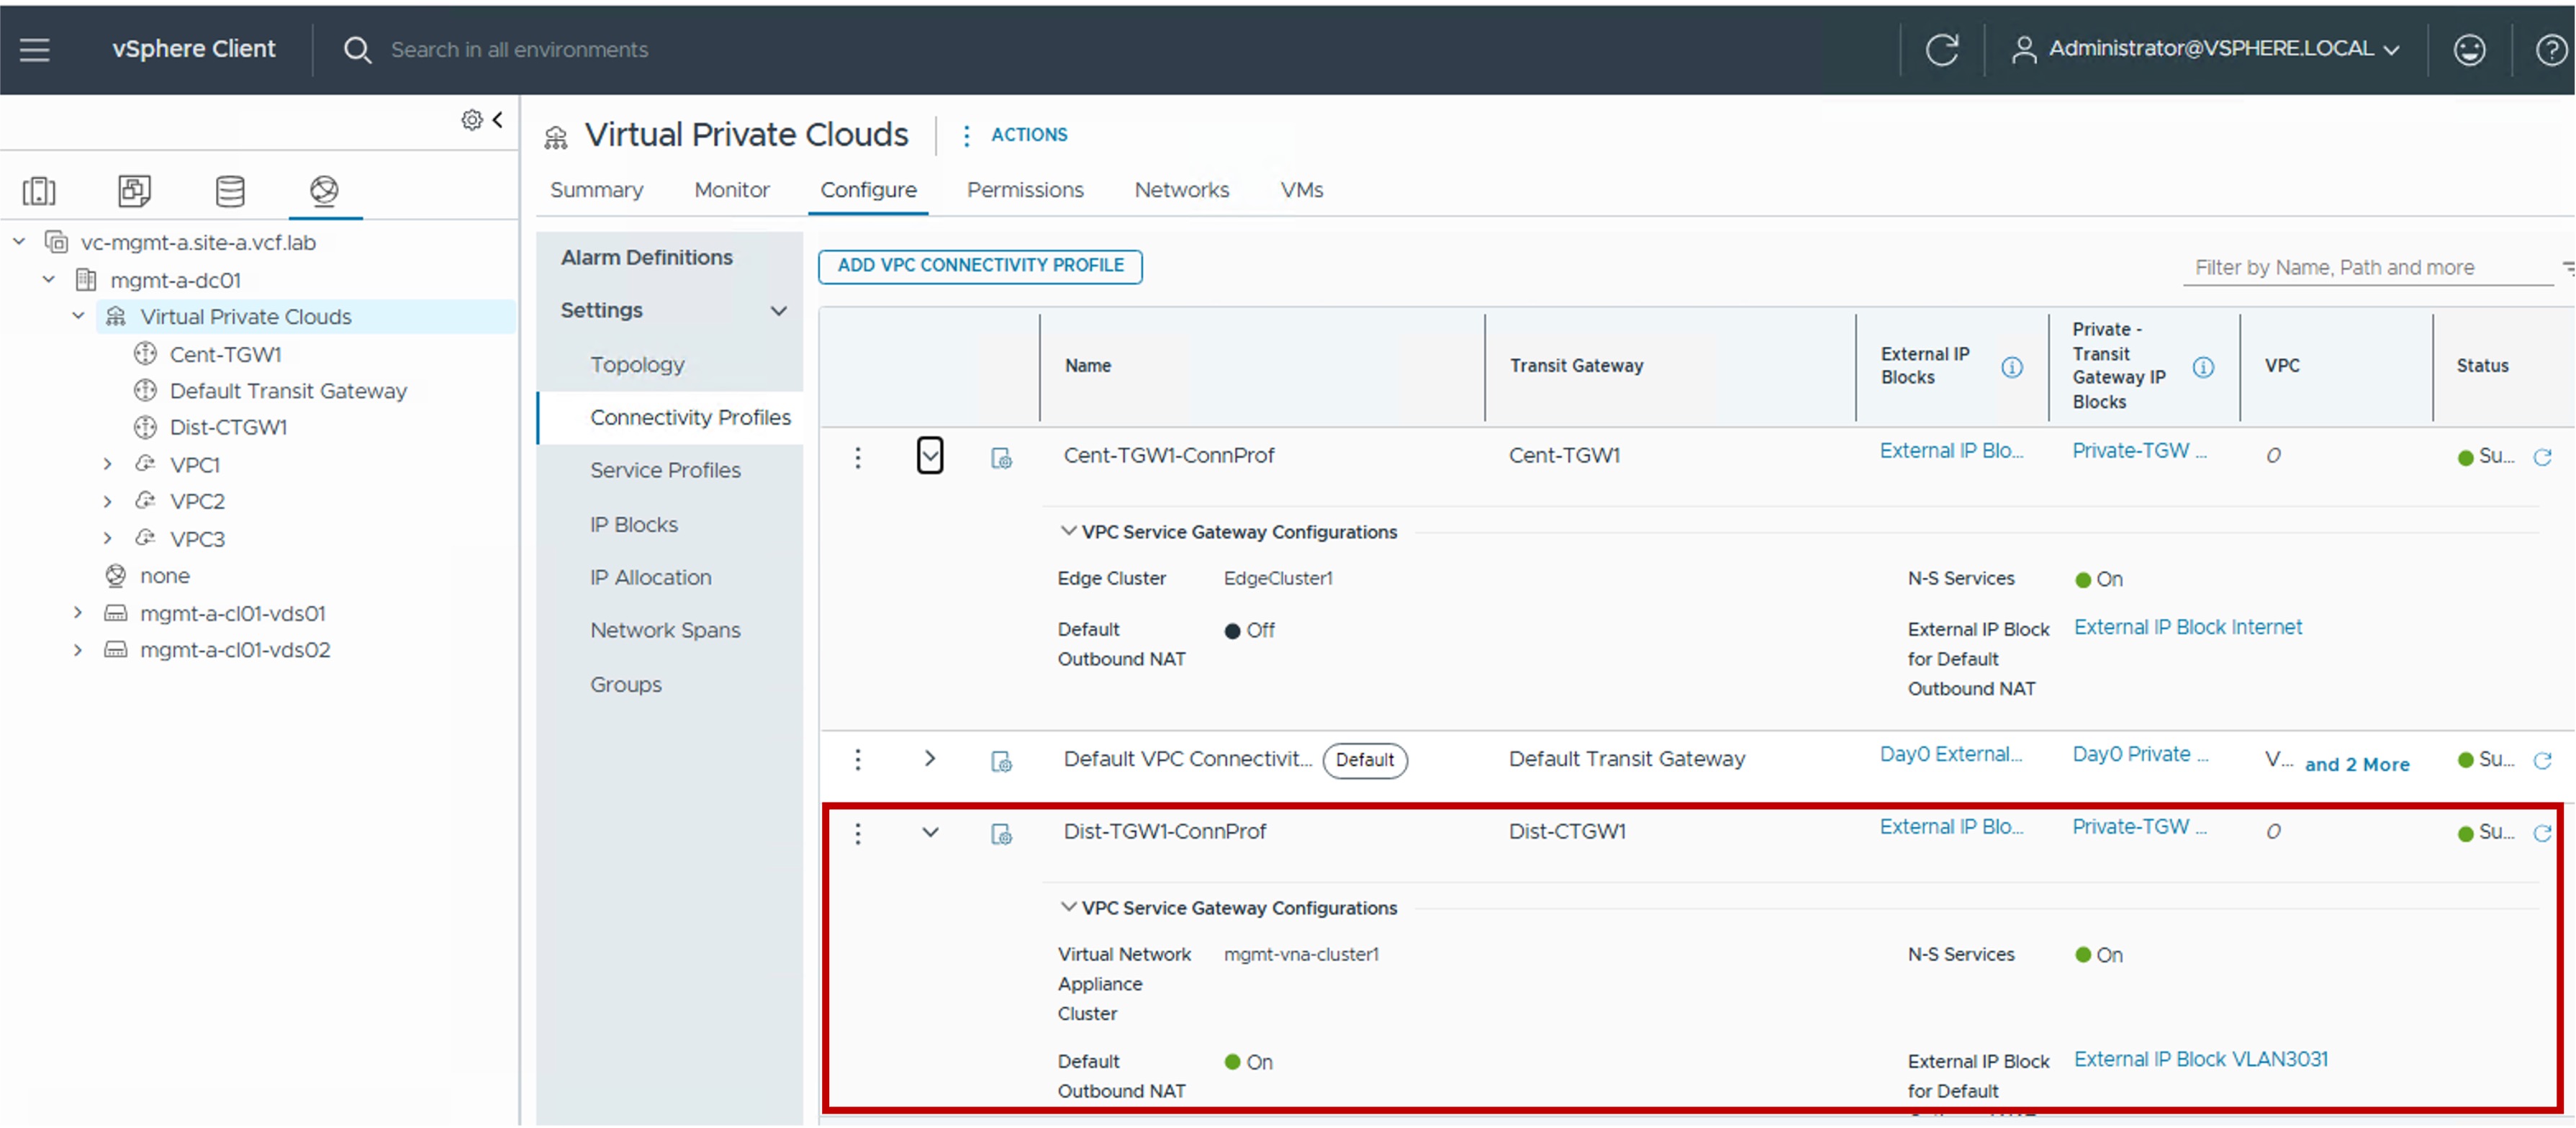Screen dimensions: 2576x1128
Task: Open the Administrator@VSPHERE.LOCAL user dropdown
Action: [2206, 49]
